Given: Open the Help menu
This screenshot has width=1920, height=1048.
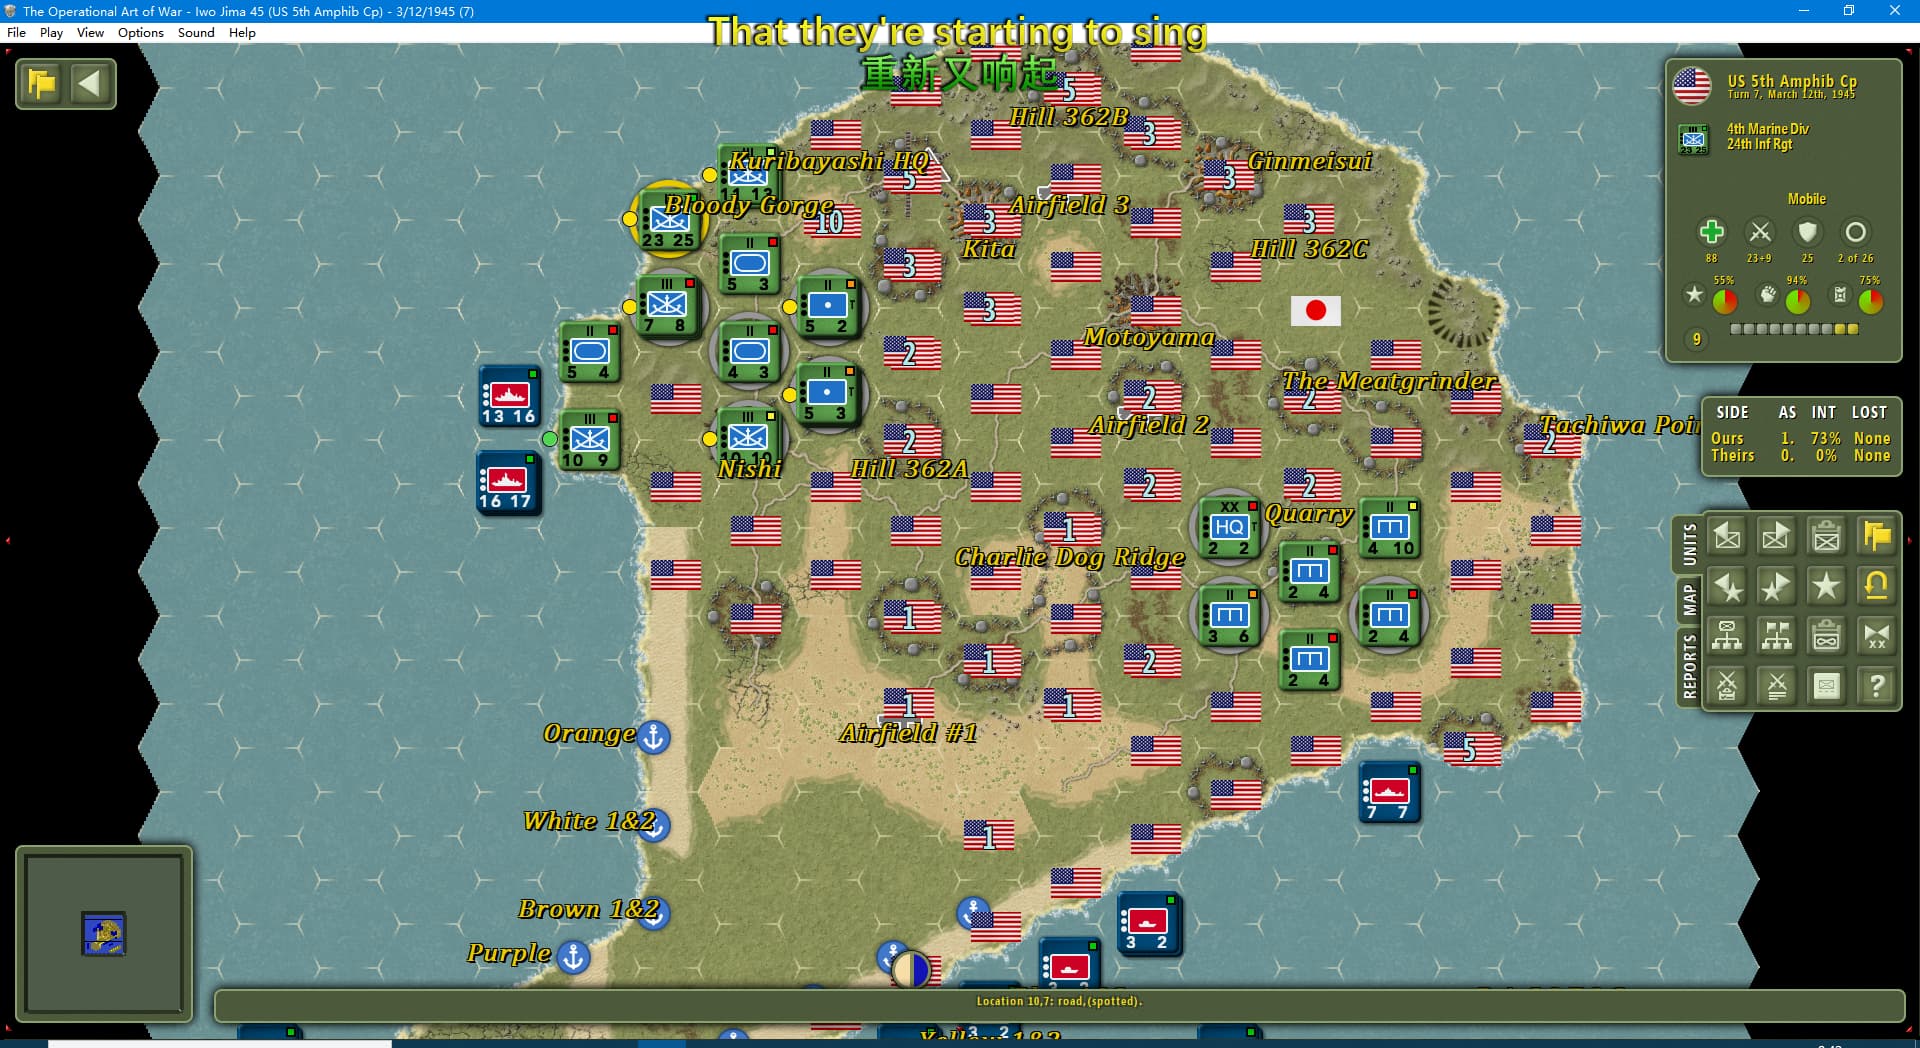Looking at the screenshot, I should tap(242, 32).
